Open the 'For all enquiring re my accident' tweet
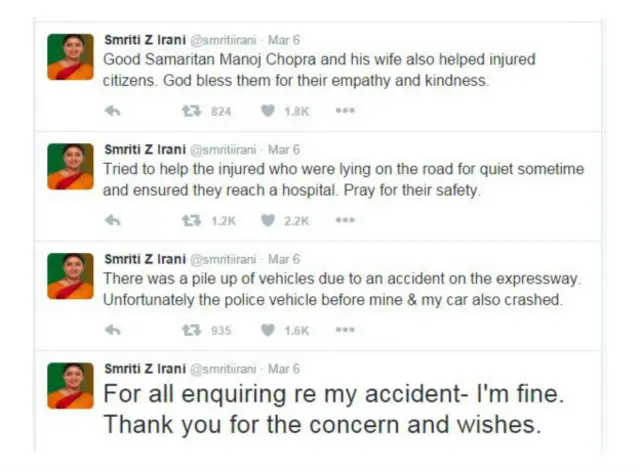640x471 pixels. (322, 408)
